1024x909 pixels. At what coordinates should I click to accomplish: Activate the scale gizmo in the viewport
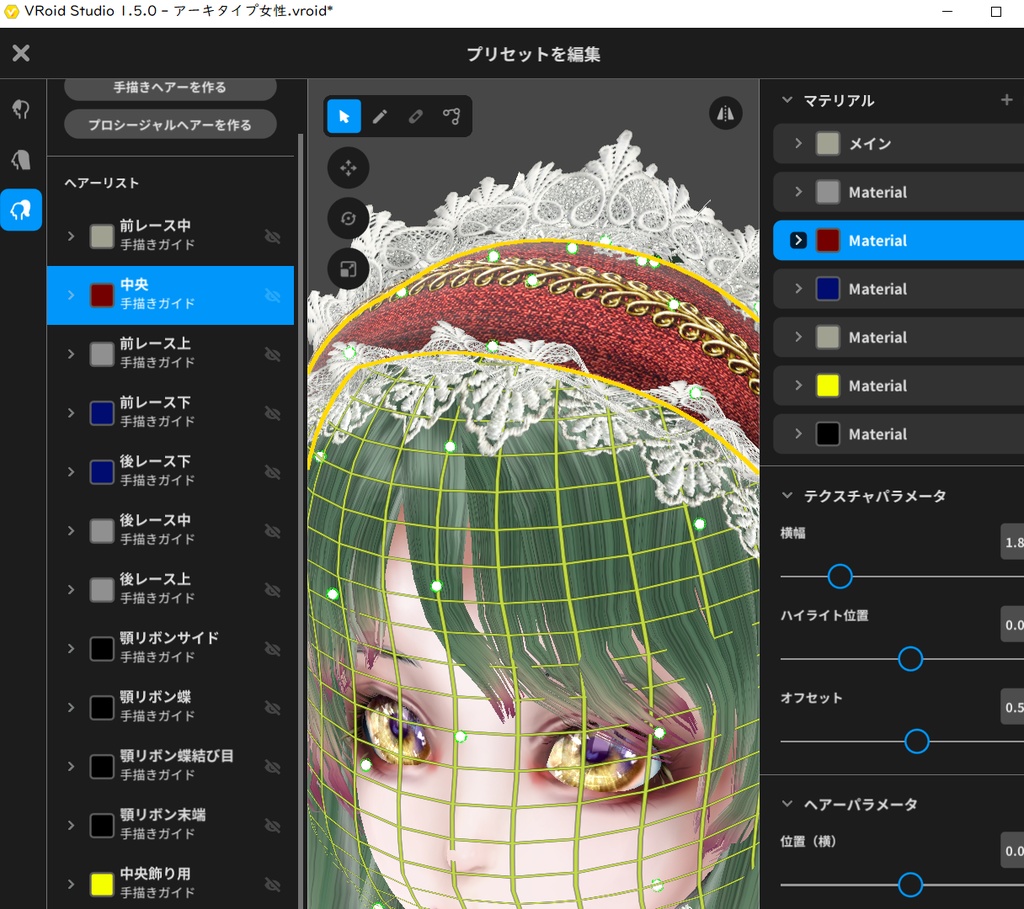(348, 268)
